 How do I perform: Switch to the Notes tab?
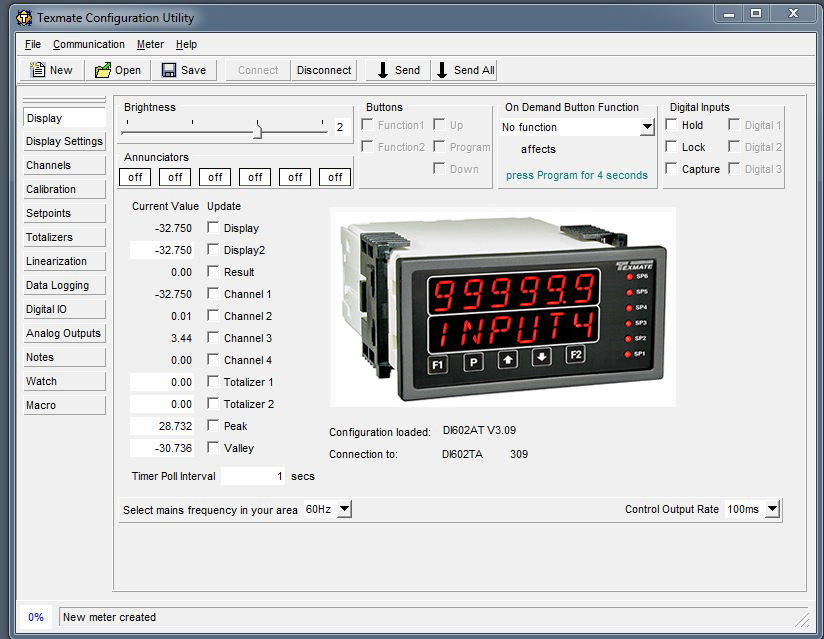[x=64, y=357]
